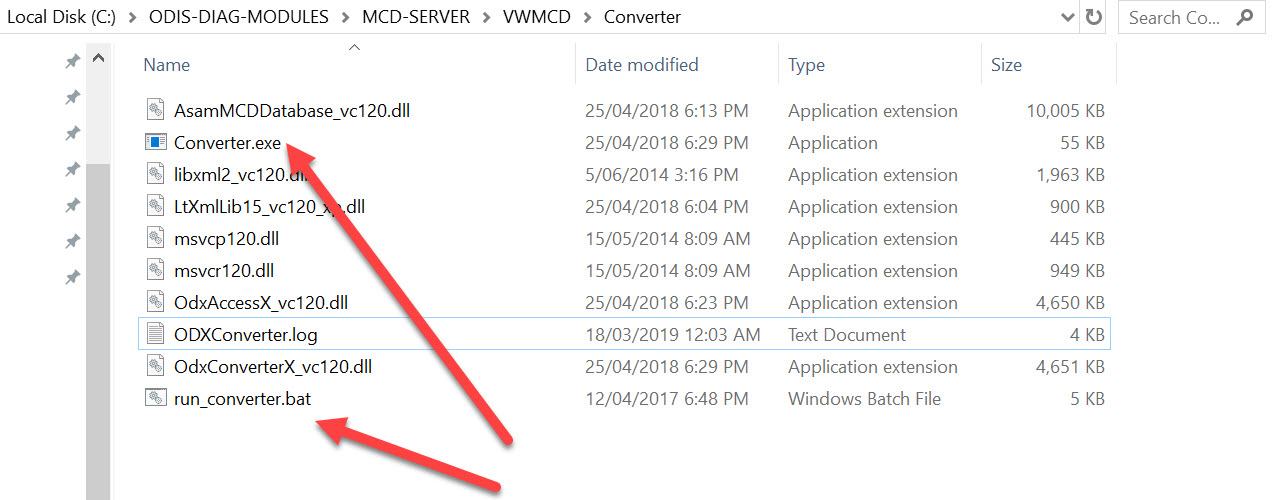
Task: Select the AsamMCDDatabase_vc120.dll file icon
Action: [x=155, y=111]
